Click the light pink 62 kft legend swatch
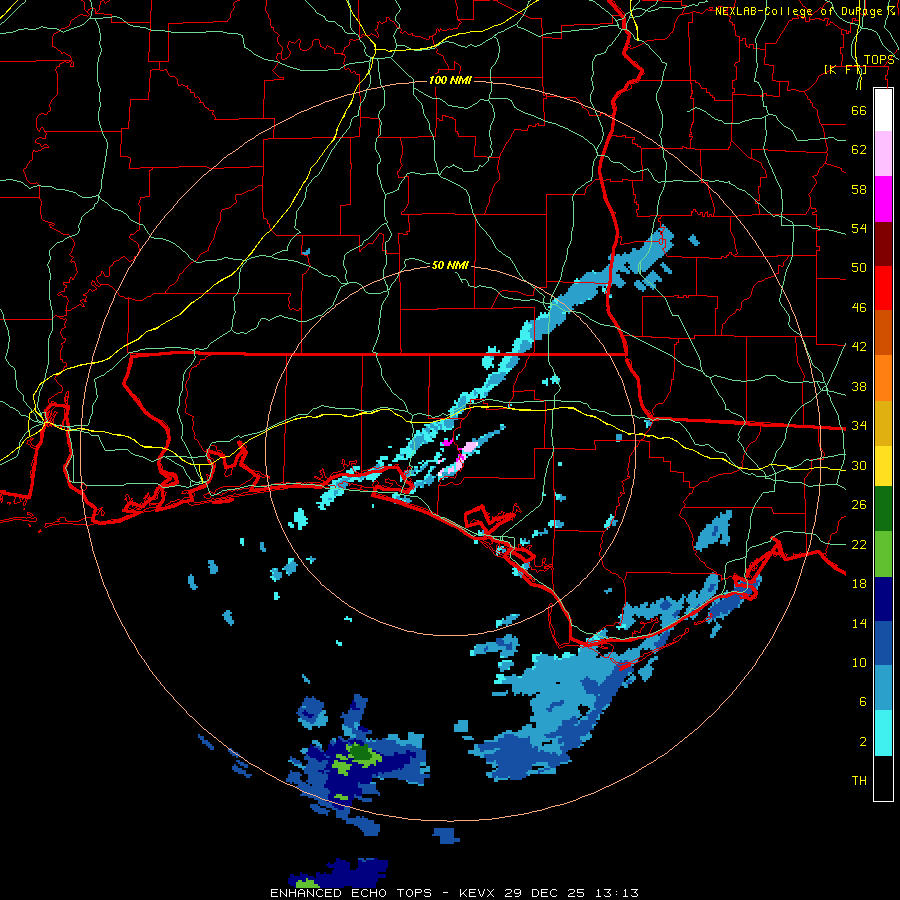 coord(883,154)
